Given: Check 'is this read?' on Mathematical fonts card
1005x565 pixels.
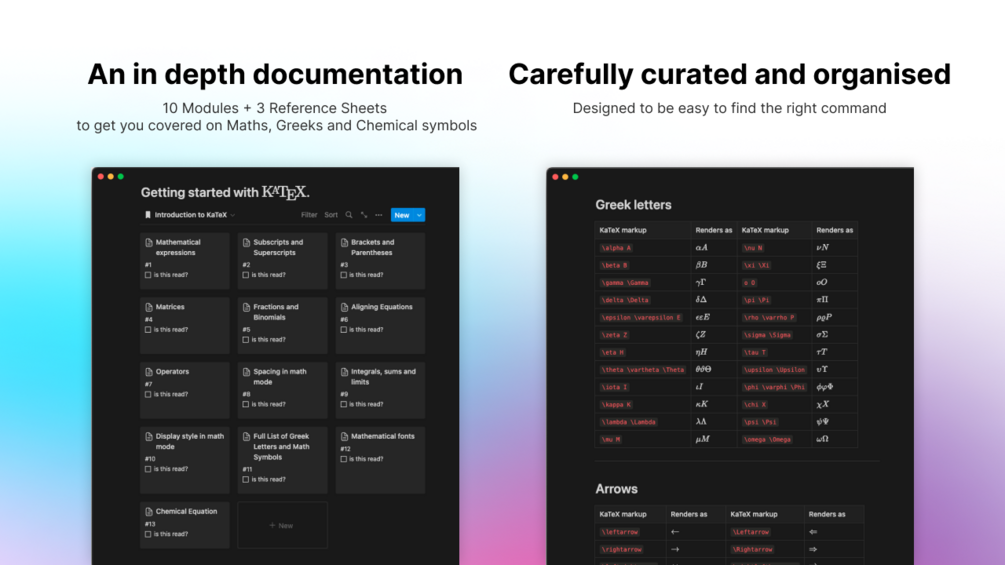Looking at the screenshot, I should [x=344, y=459].
